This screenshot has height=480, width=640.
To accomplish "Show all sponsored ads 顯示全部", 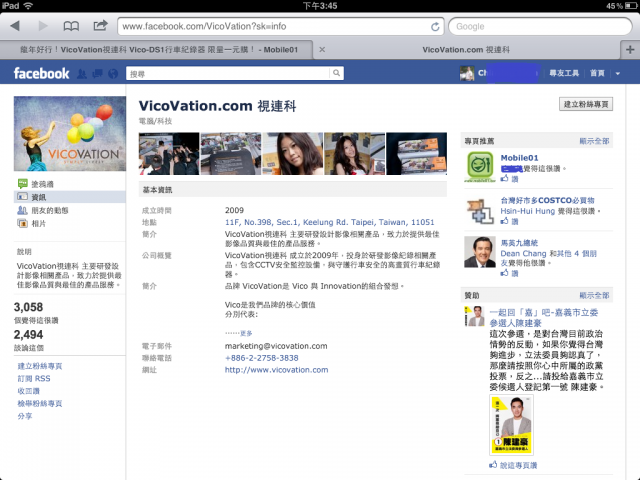I will click(594, 296).
